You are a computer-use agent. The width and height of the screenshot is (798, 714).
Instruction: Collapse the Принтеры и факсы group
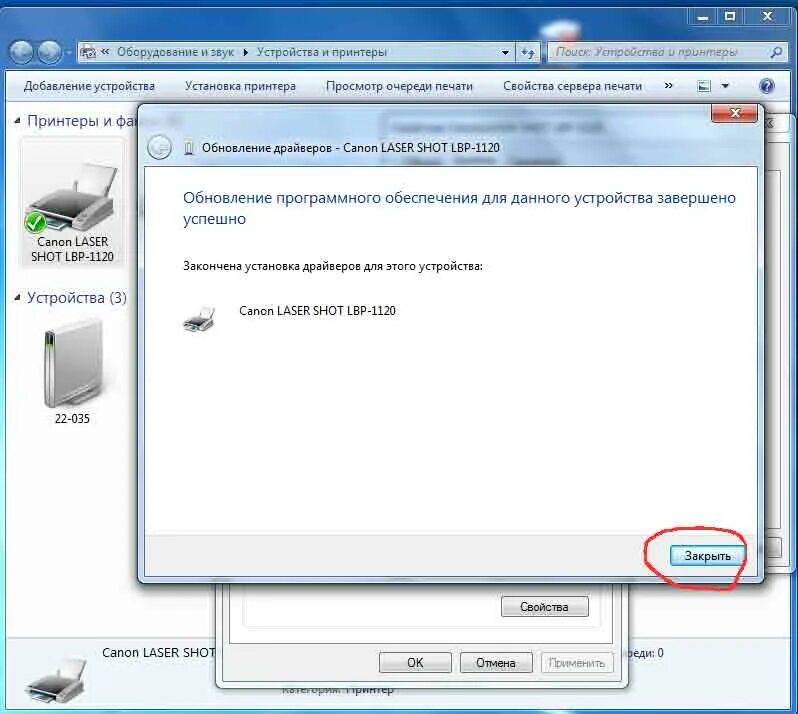pos(17,121)
